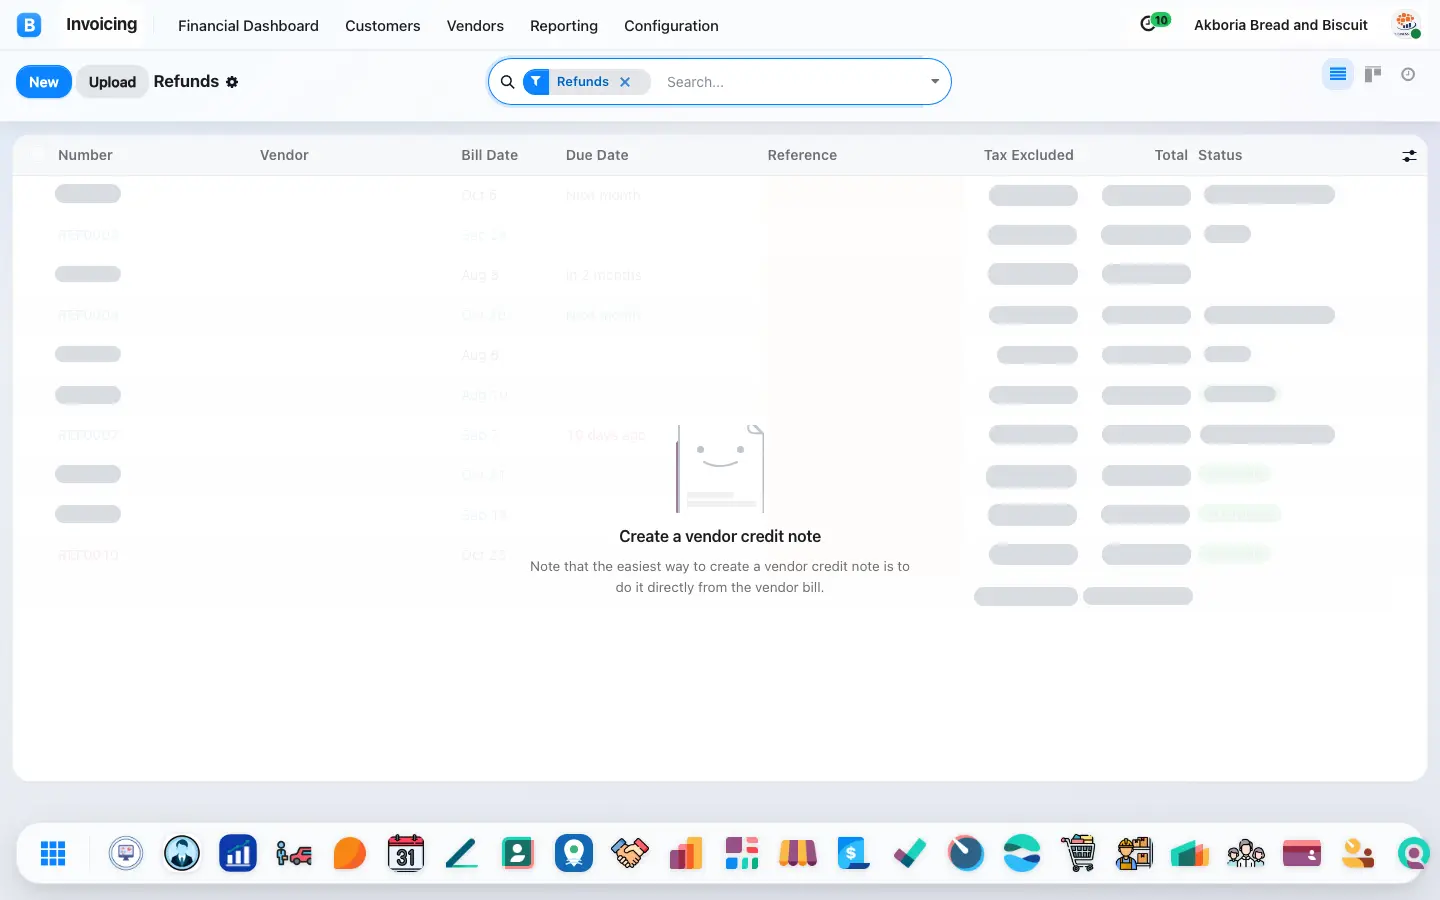Expand the search options dropdown arrow
1440x900 pixels.
click(935, 82)
